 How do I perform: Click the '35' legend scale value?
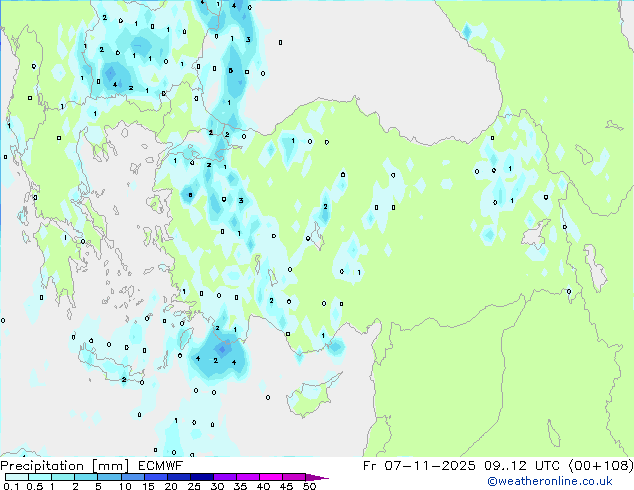(x=240, y=486)
